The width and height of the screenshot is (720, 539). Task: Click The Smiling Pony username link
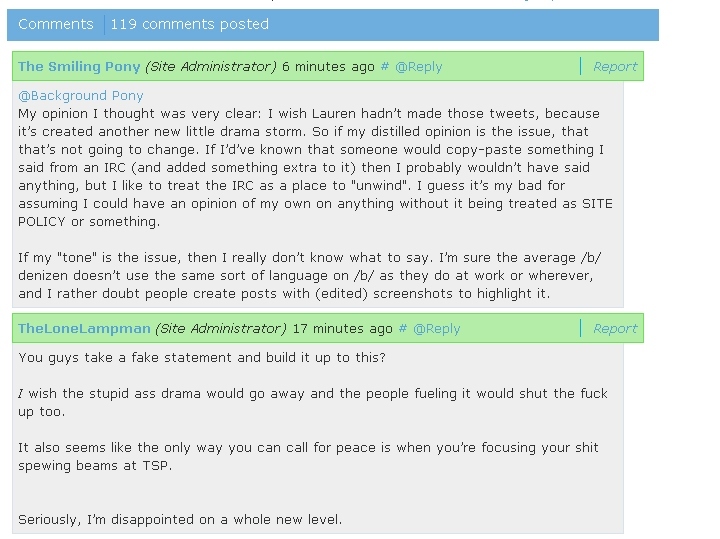(x=79, y=67)
